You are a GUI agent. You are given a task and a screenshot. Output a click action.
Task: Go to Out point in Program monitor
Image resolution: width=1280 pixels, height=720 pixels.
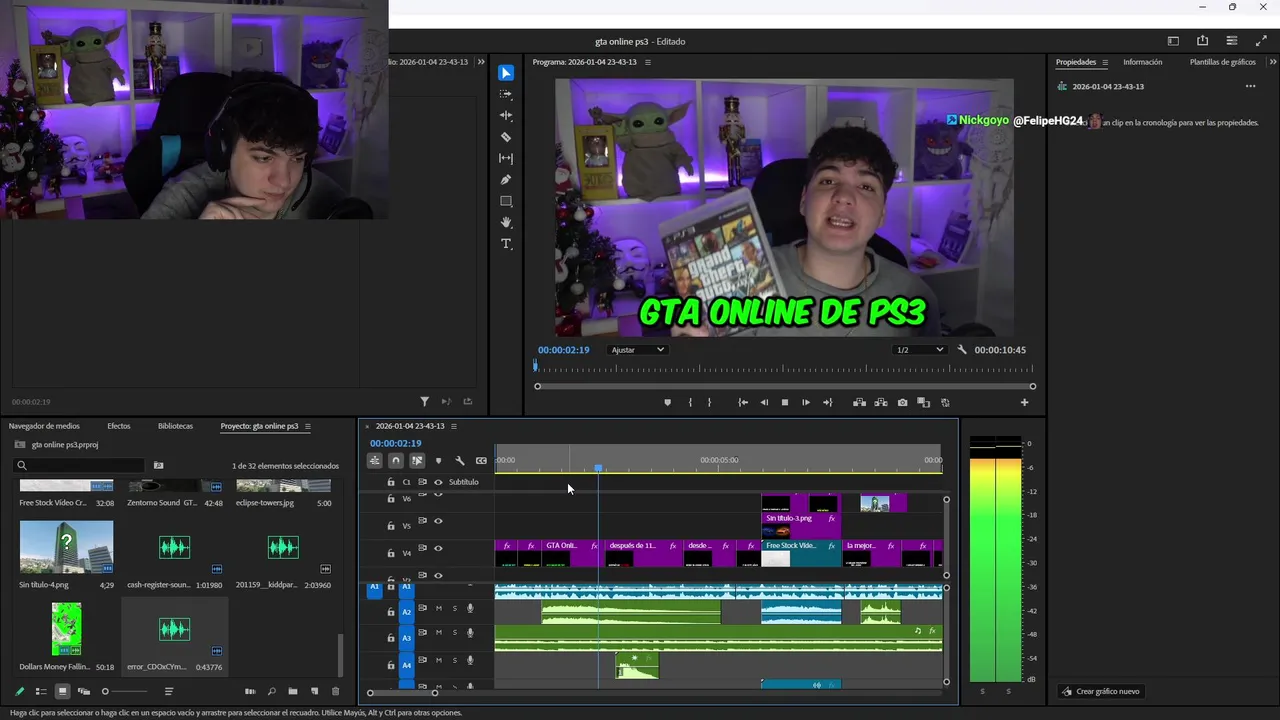[827, 402]
